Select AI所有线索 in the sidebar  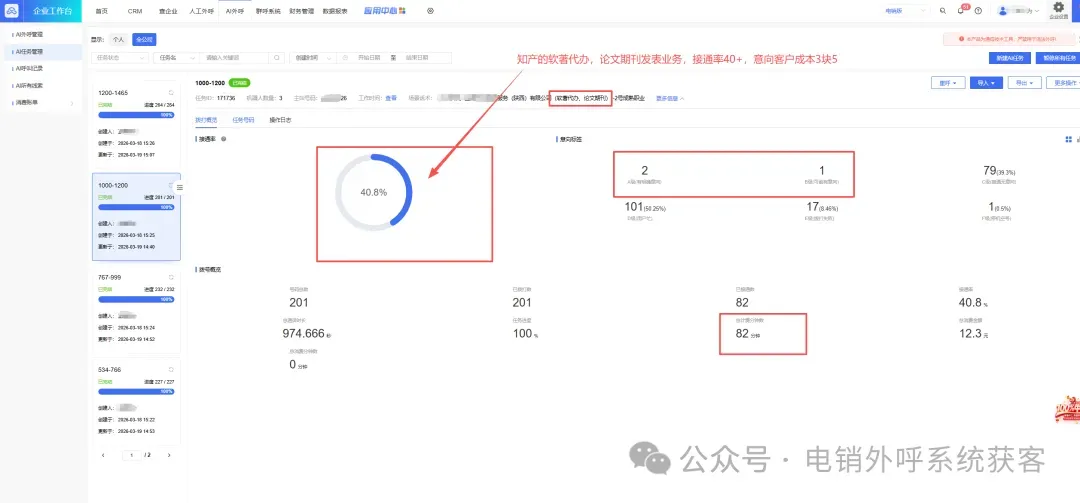pyautogui.click(x=41, y=85)
